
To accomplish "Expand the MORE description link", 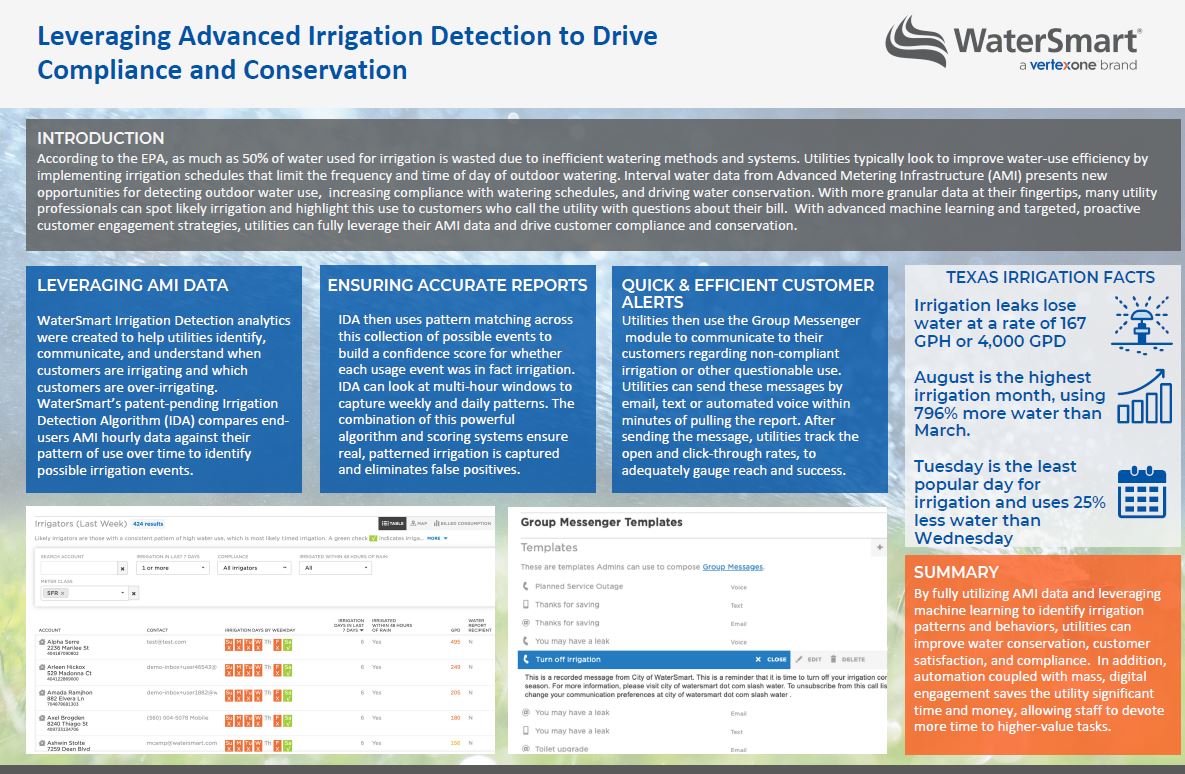I will coord(437,538).
